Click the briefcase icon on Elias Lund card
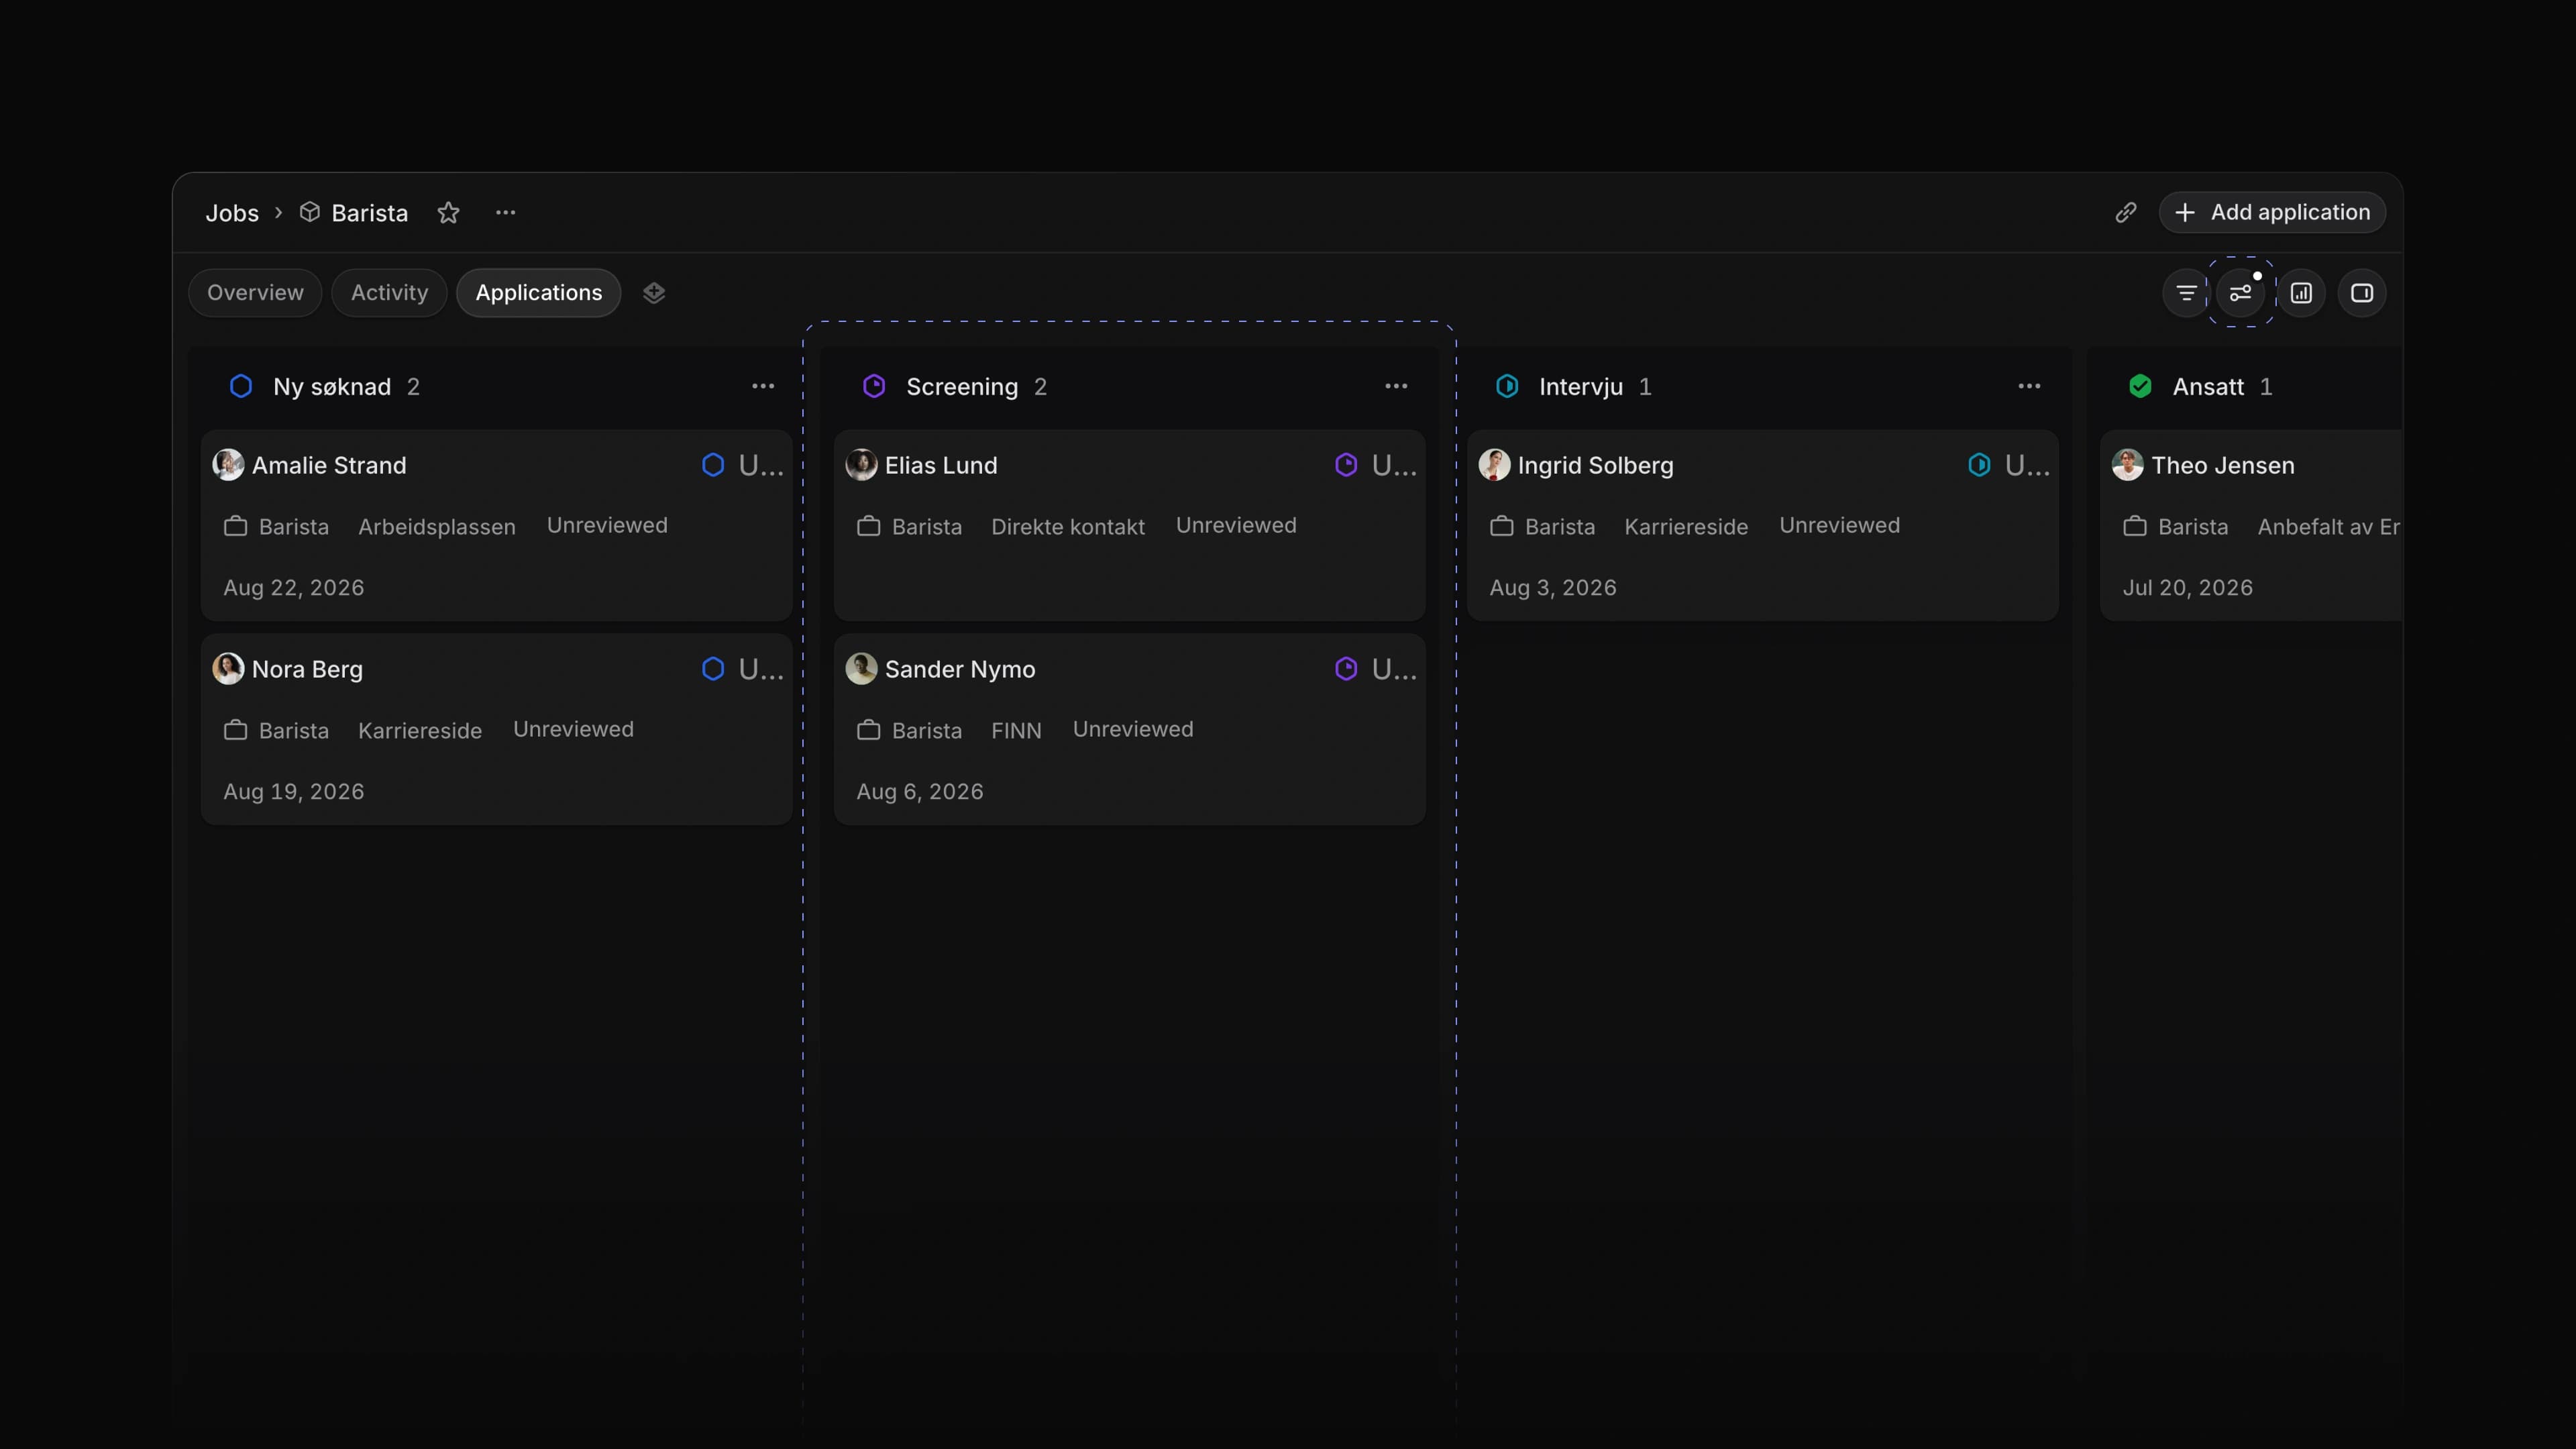The image size is (2576, 1449). point(868,526)
